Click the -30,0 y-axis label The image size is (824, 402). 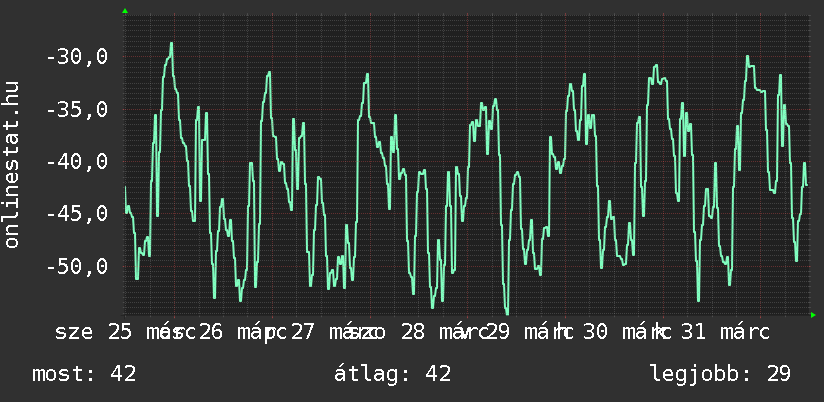[77, 57]
